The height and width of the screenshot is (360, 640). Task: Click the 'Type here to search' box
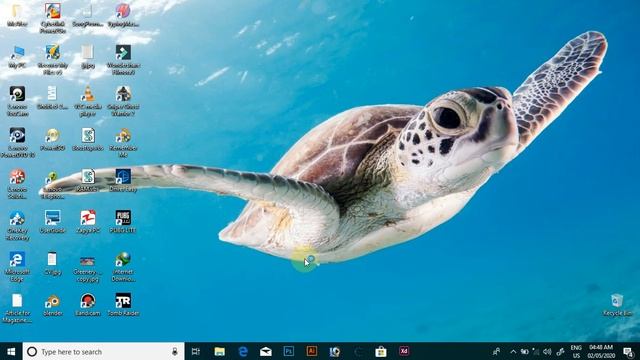[103, 351]
